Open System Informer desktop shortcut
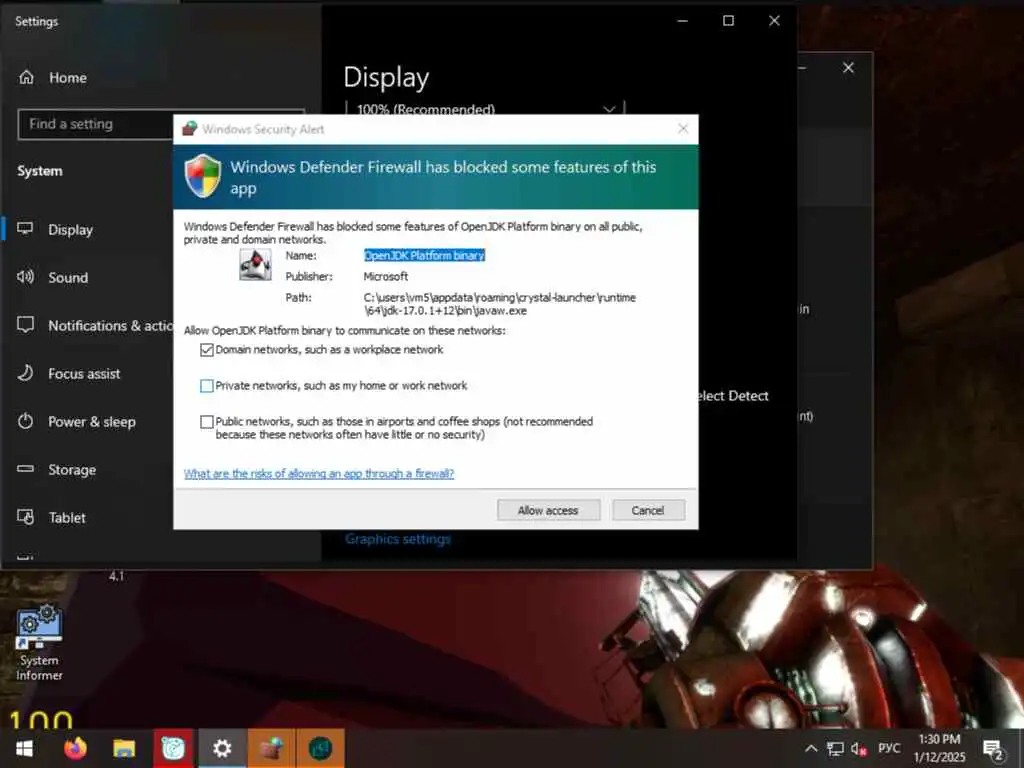The width and height of the screenshot is (1024, 768). [39, 643]
